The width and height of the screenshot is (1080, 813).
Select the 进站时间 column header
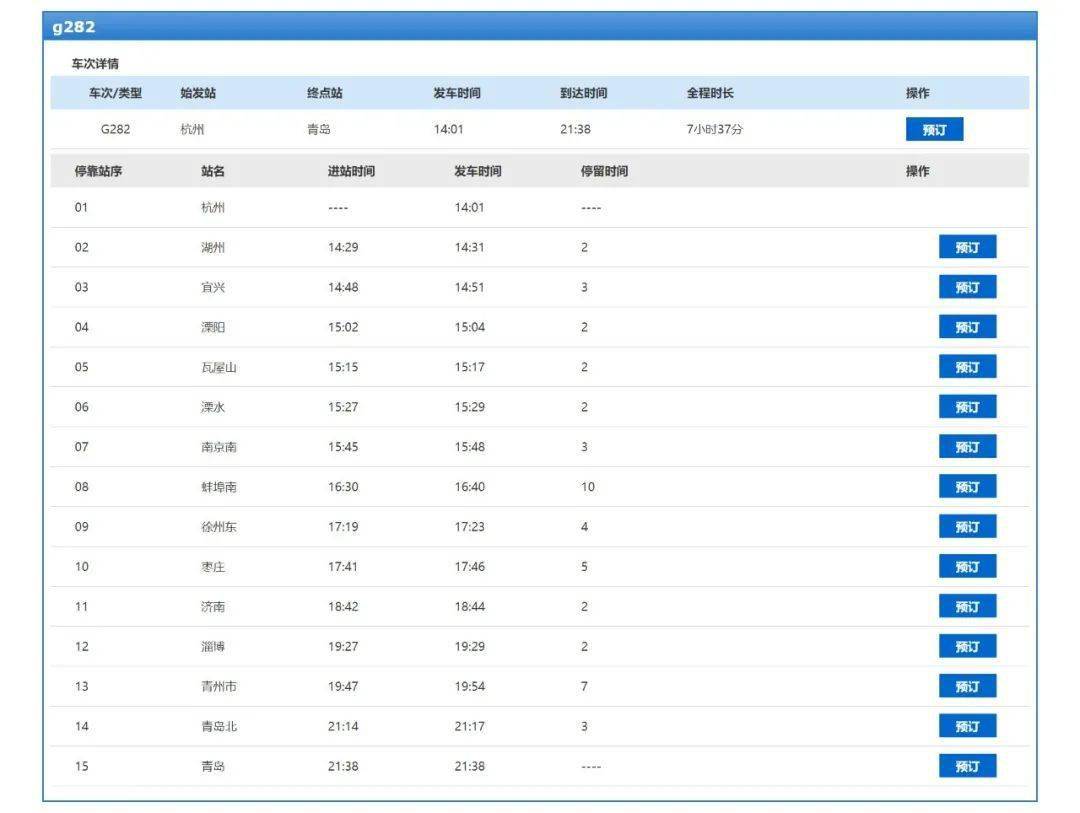coord(351,171)
